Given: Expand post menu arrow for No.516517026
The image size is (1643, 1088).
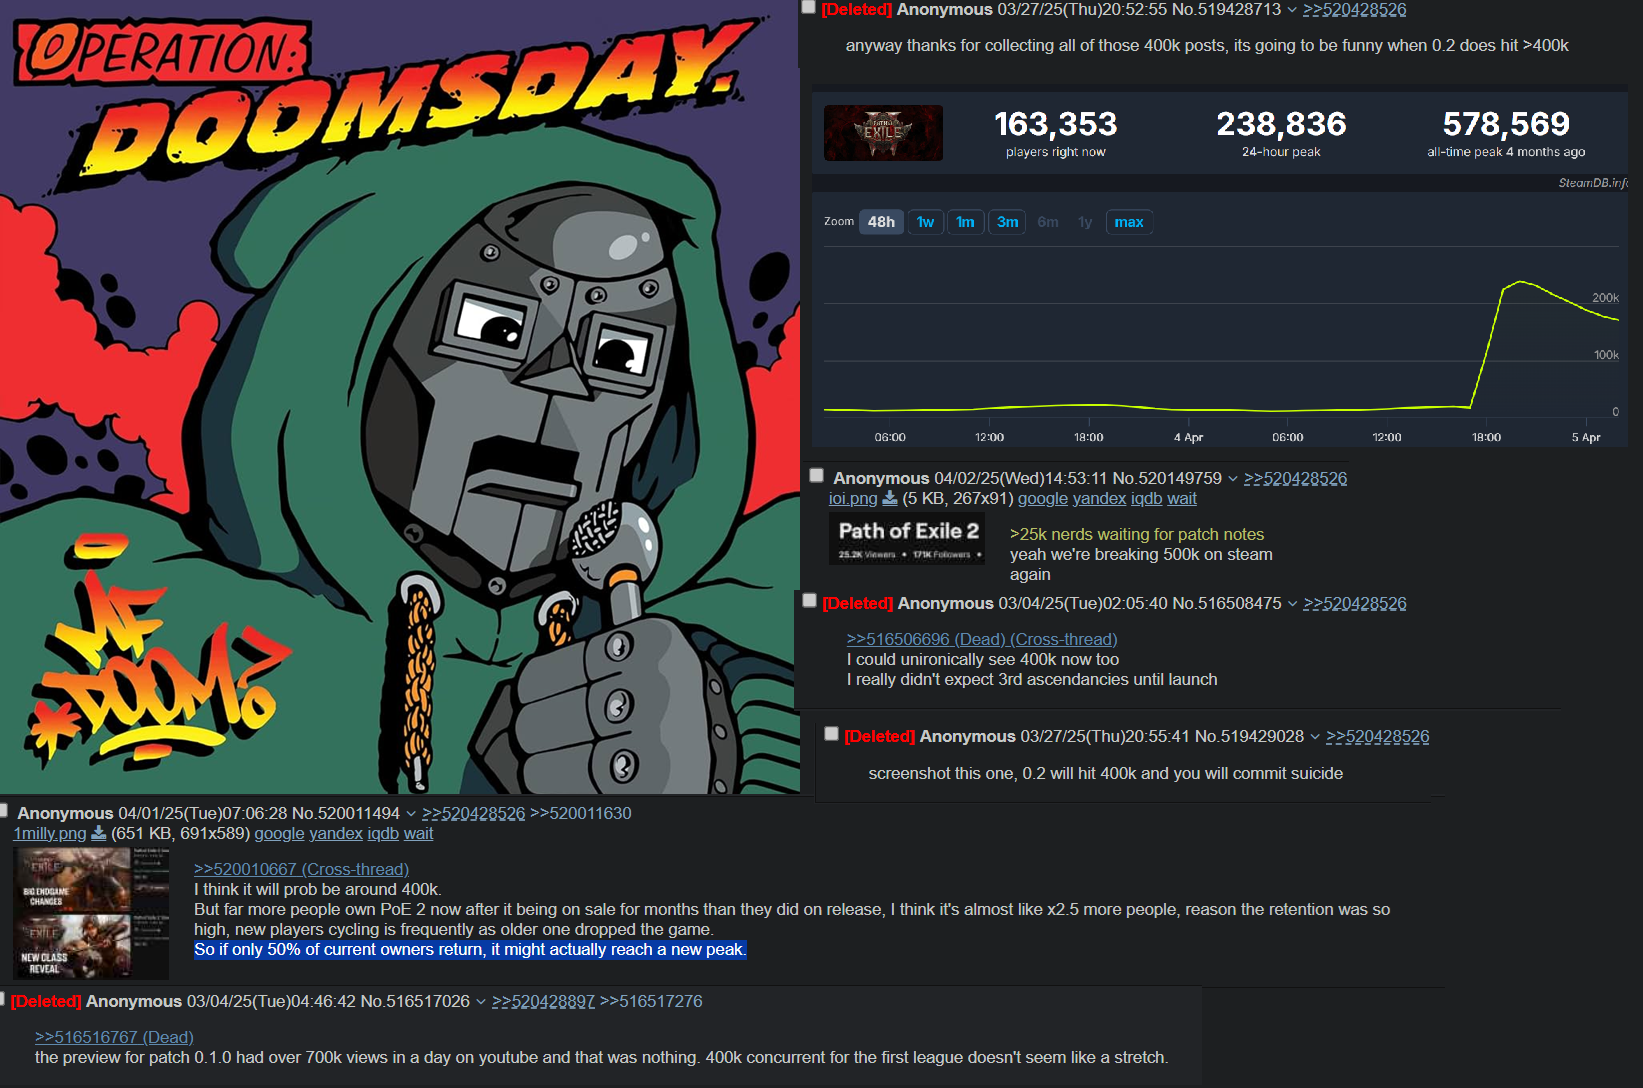Looking at the screenshot, I should 481,1002.
